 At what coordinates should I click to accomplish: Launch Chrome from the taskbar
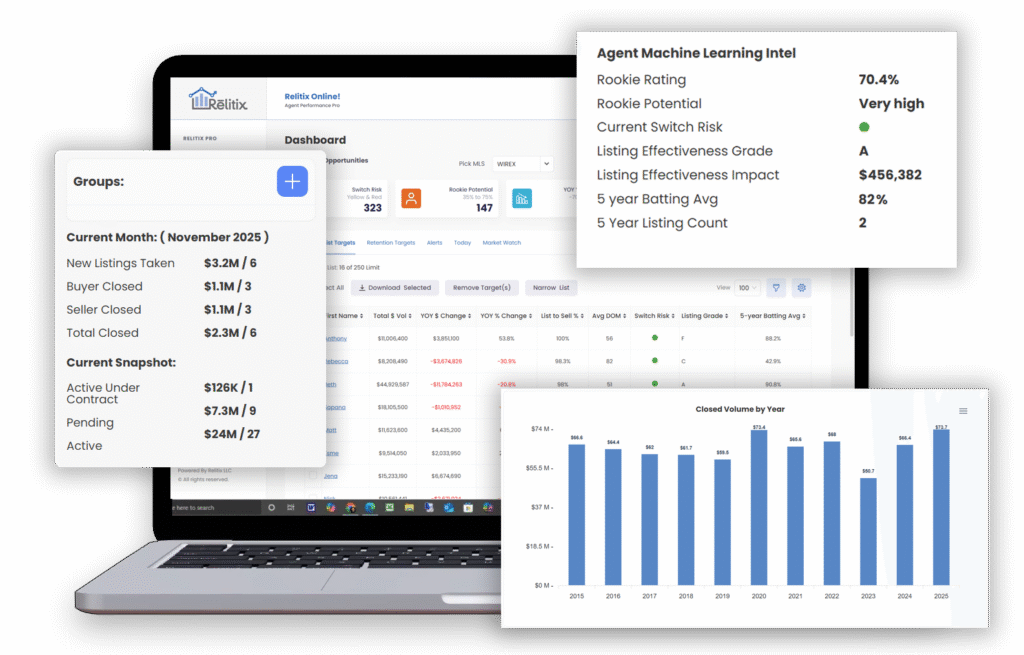(350, 508)
